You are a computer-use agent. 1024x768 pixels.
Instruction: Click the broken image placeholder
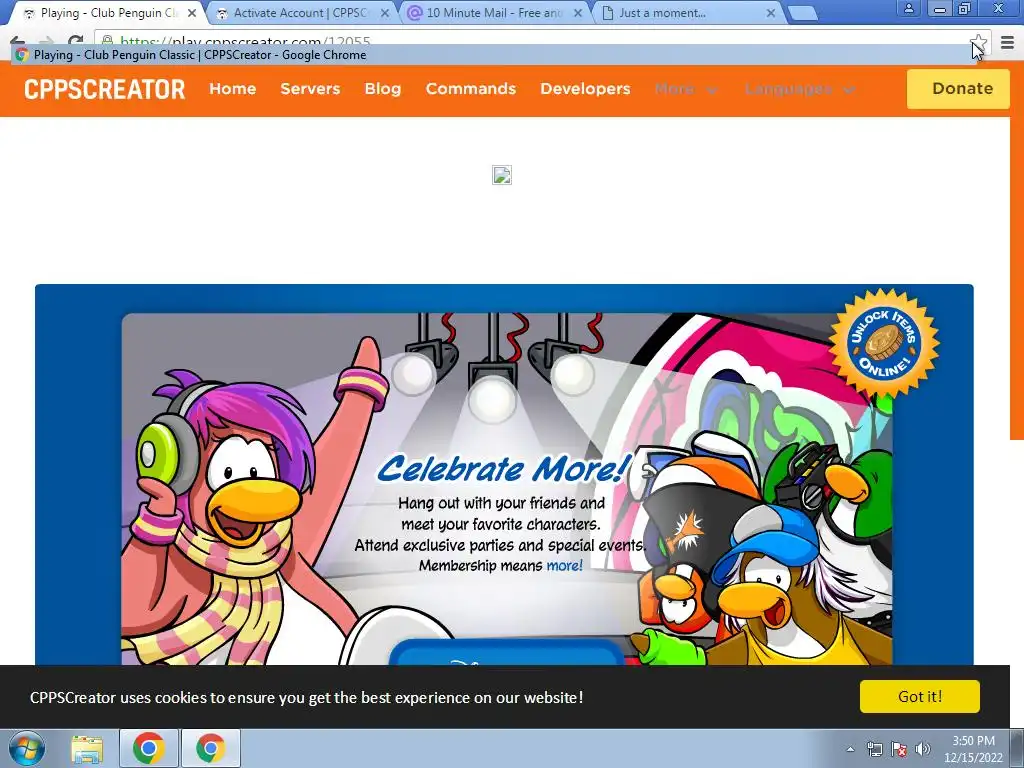coord(502,175)
